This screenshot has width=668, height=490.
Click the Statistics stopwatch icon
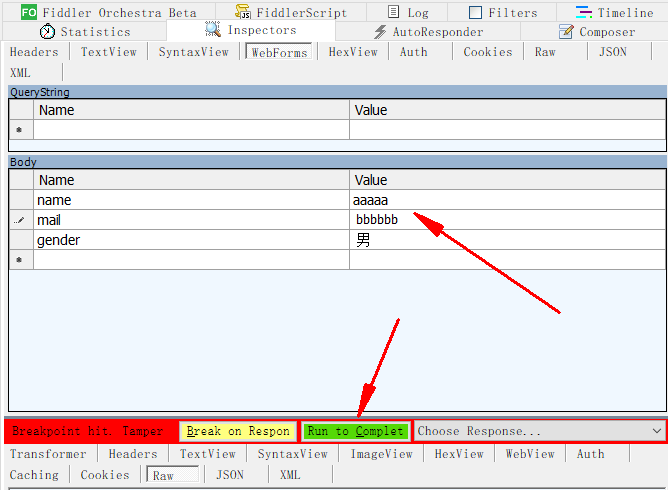coord(47,32)
